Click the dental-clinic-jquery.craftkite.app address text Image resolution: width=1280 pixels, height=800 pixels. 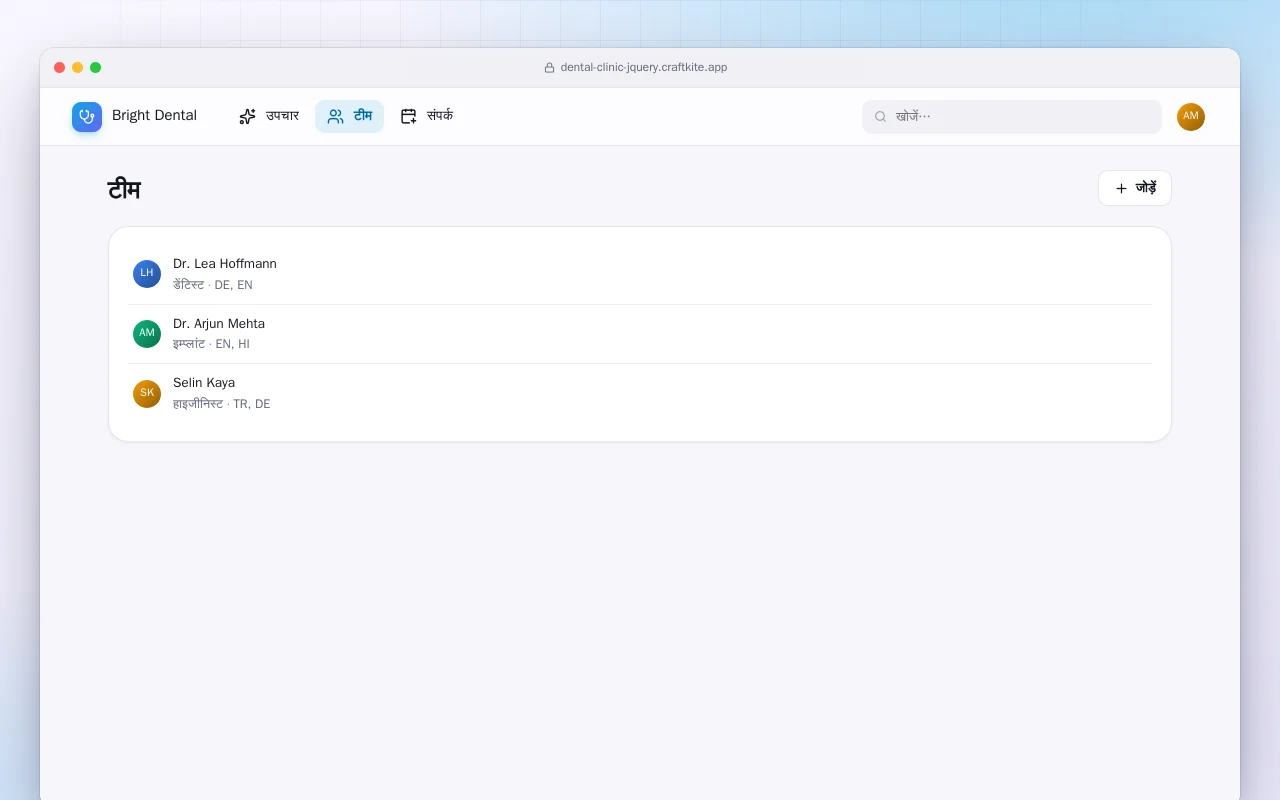click(x=644, y=68)
